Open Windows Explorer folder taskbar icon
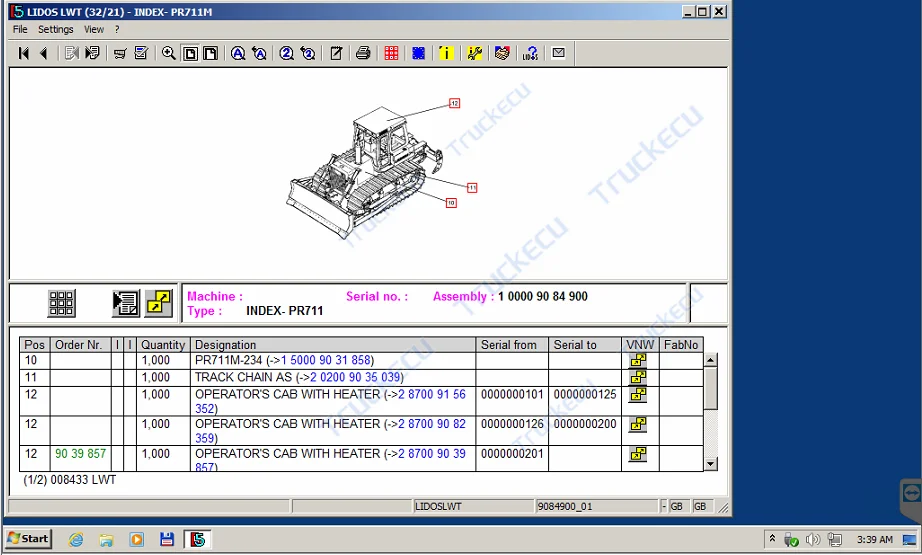Image resolution: width=922 pixels, height=555 pixels. point(106,539)
